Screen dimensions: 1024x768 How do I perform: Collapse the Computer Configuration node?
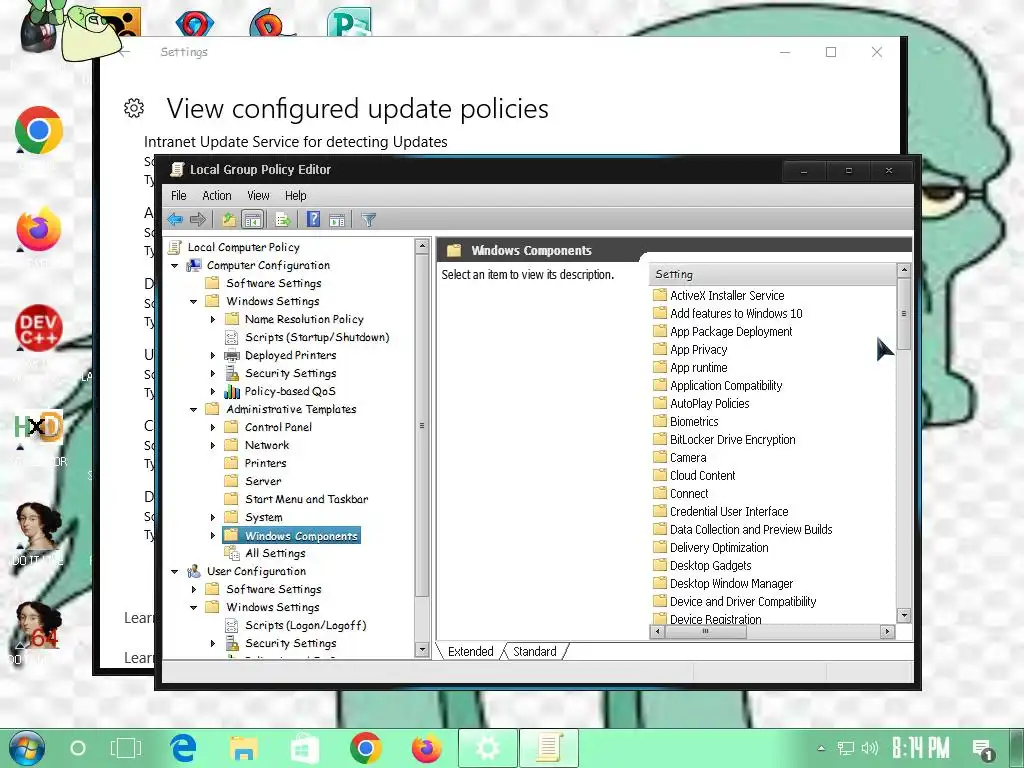pos(174,266)
